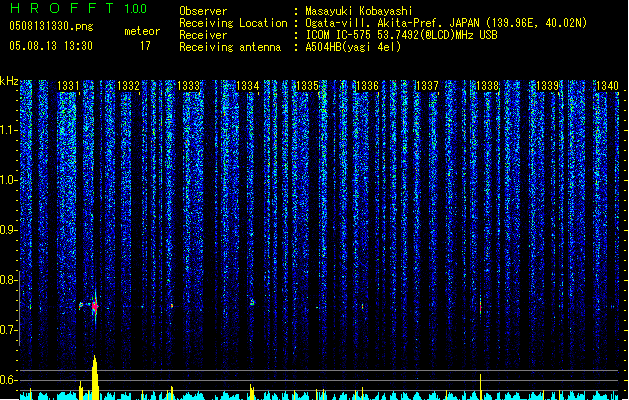Click the ICOM IC-575 receiver value
The width and height of the screenshot is (629, 400).
[401, 35]
